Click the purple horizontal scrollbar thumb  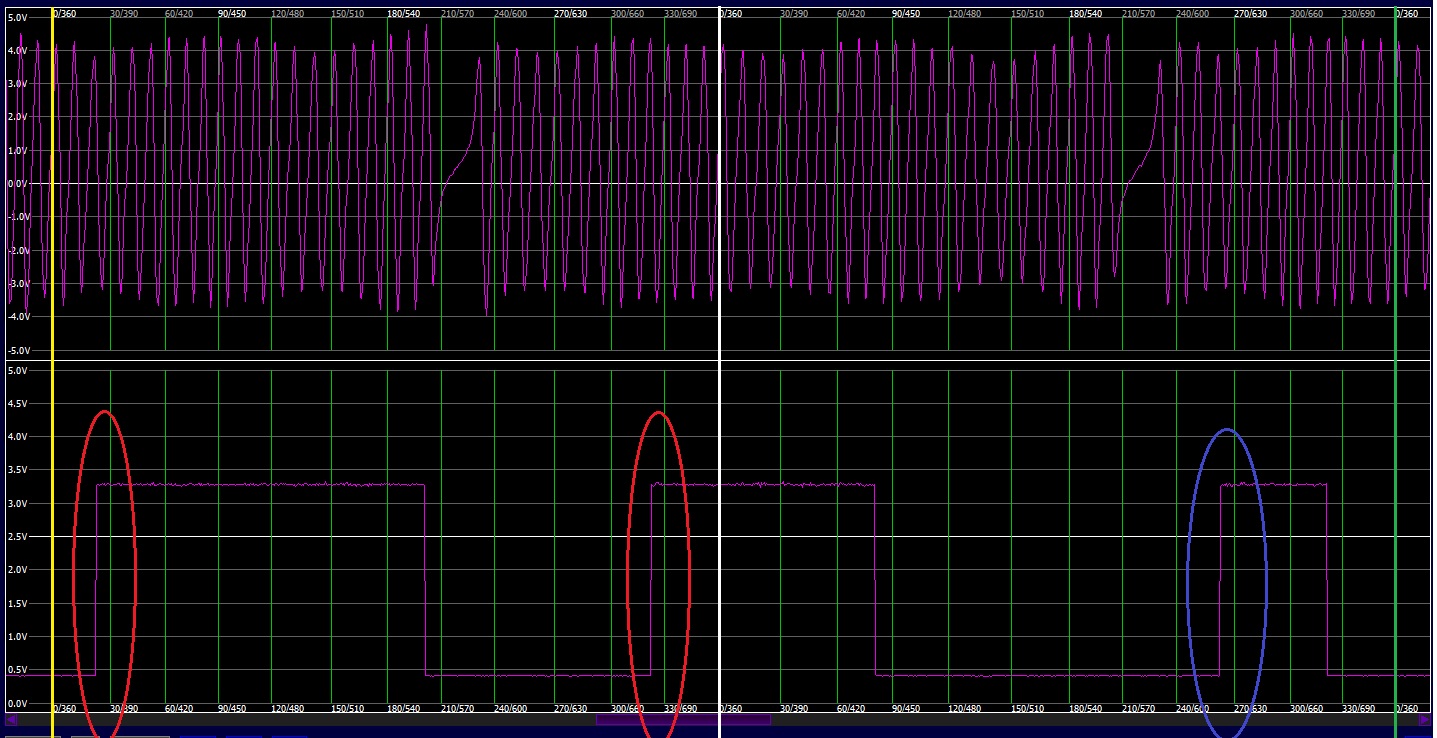pyautogui.click(x=682, y=718)
